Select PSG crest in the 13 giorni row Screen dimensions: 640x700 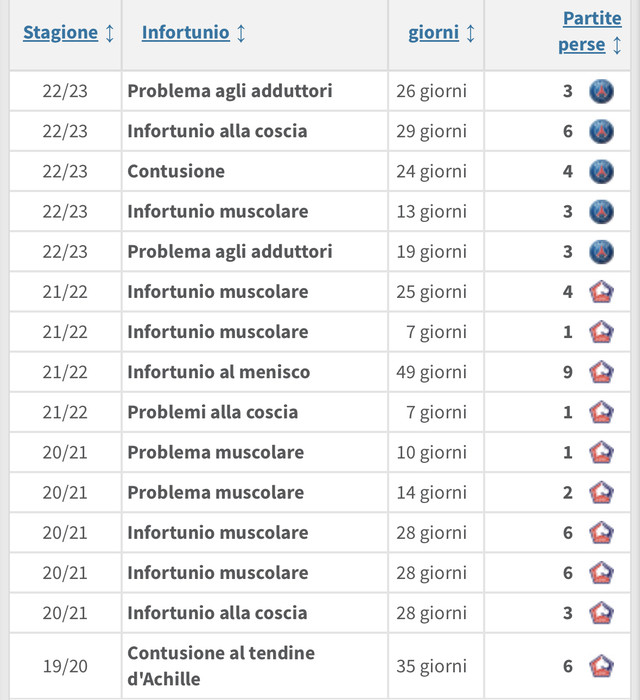coord(601,211)
